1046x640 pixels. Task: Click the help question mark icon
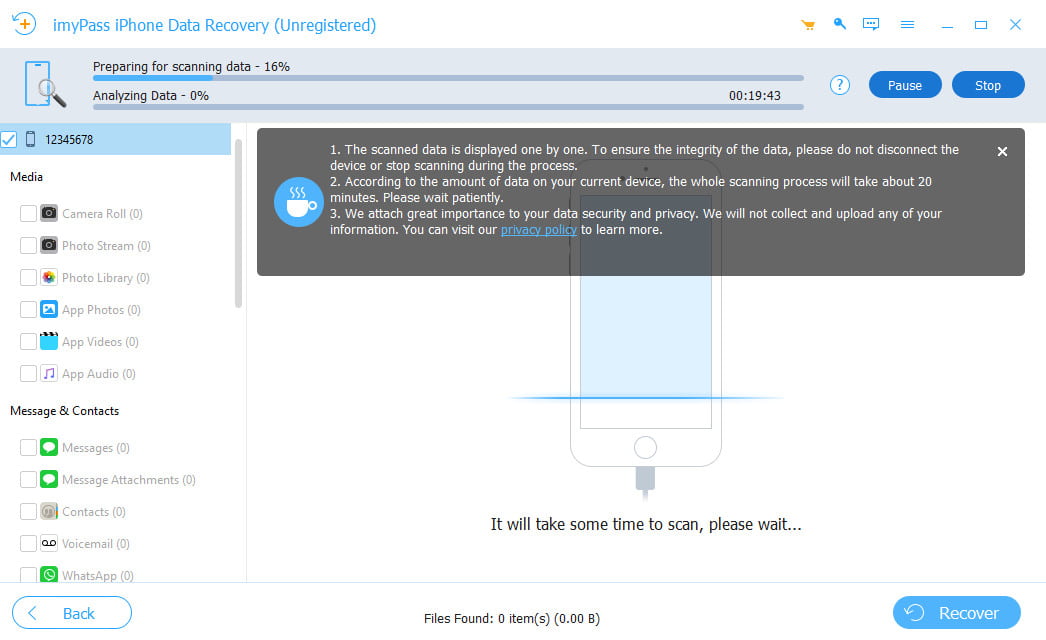click(x=839, y=85)
